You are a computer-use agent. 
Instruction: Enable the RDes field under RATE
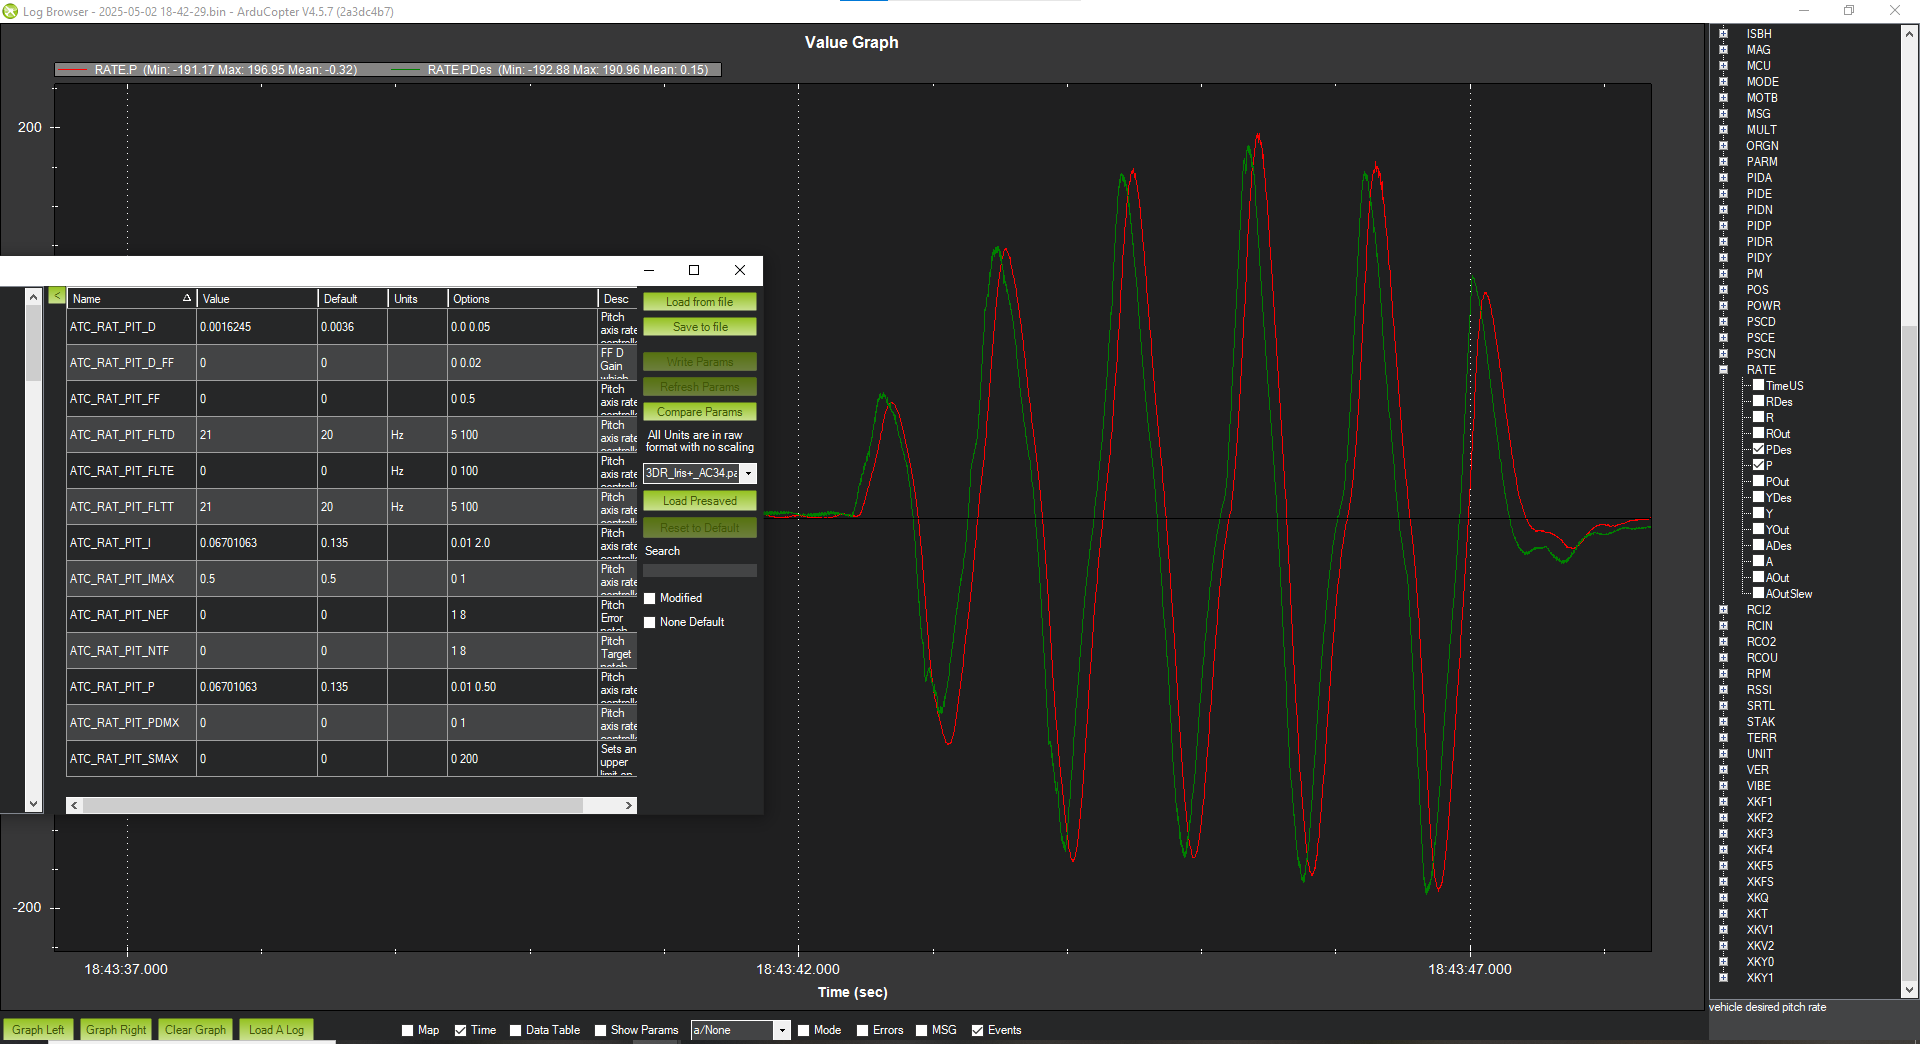point(1759,401)
